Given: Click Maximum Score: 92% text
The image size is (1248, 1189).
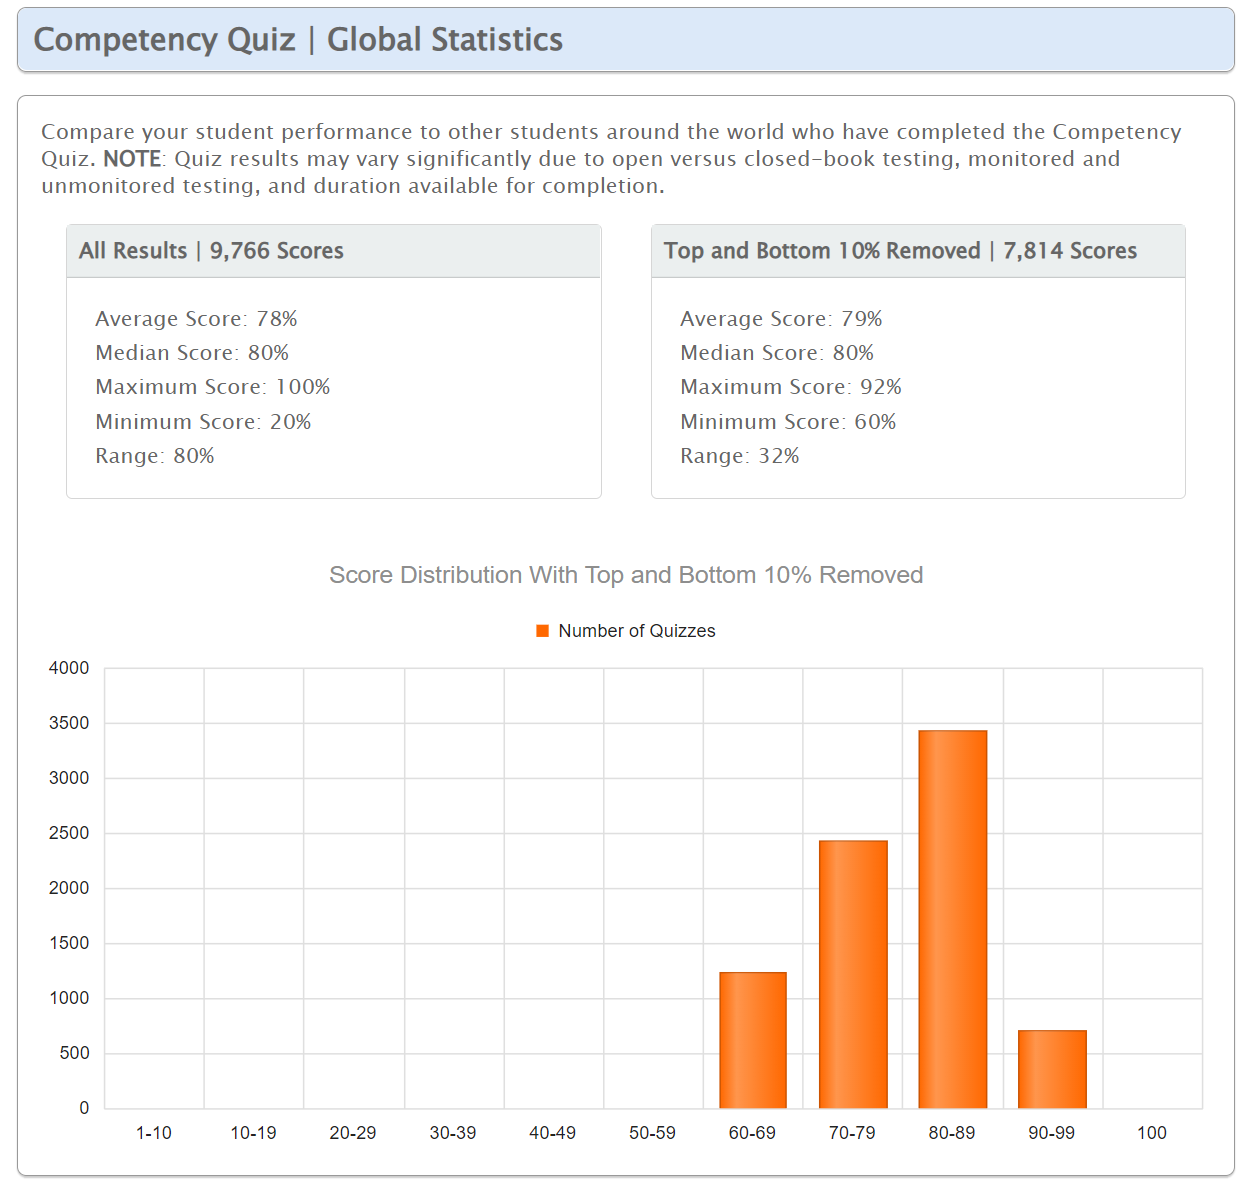Looking at the screenshot, I should click(791, 387).
